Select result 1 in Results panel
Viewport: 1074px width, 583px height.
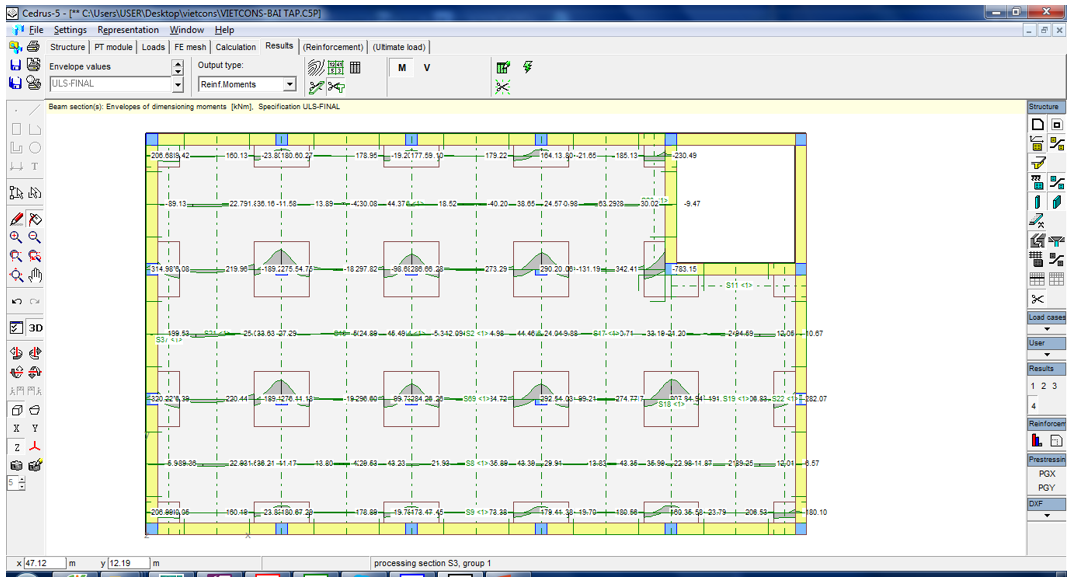tap(1033, 386)
